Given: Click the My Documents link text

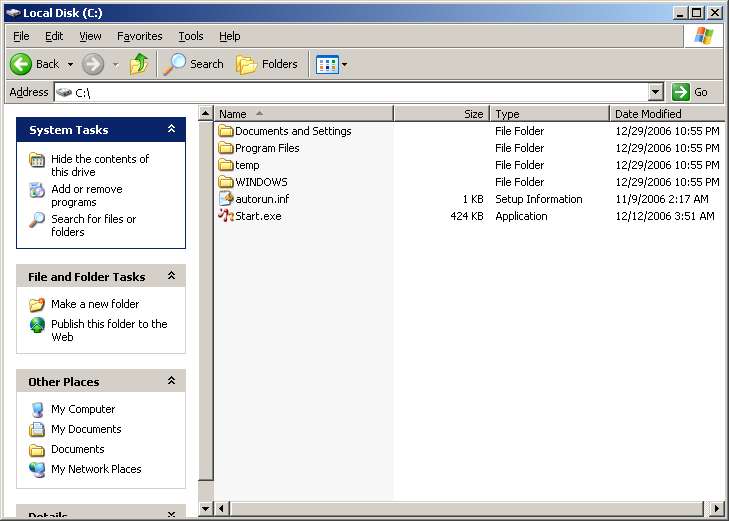Looking at the screenshot, I should [x=86, y=429].
